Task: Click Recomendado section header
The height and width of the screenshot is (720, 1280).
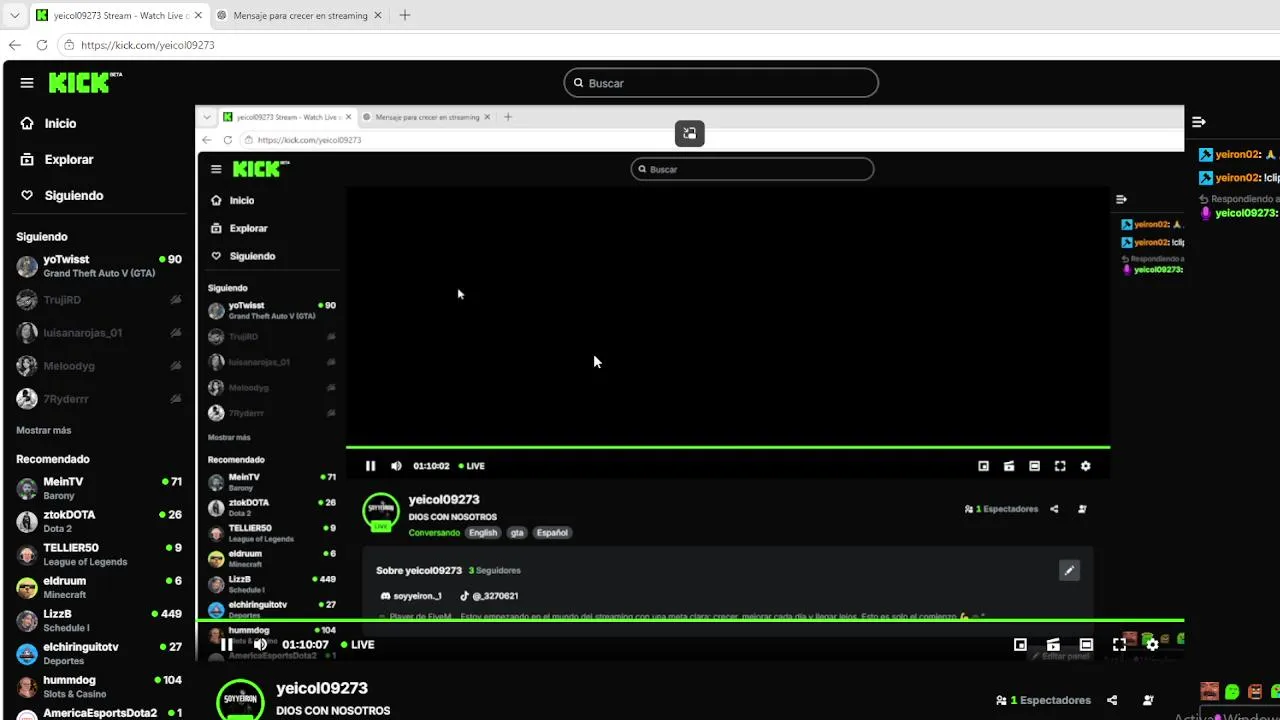Action: (53, 459)
